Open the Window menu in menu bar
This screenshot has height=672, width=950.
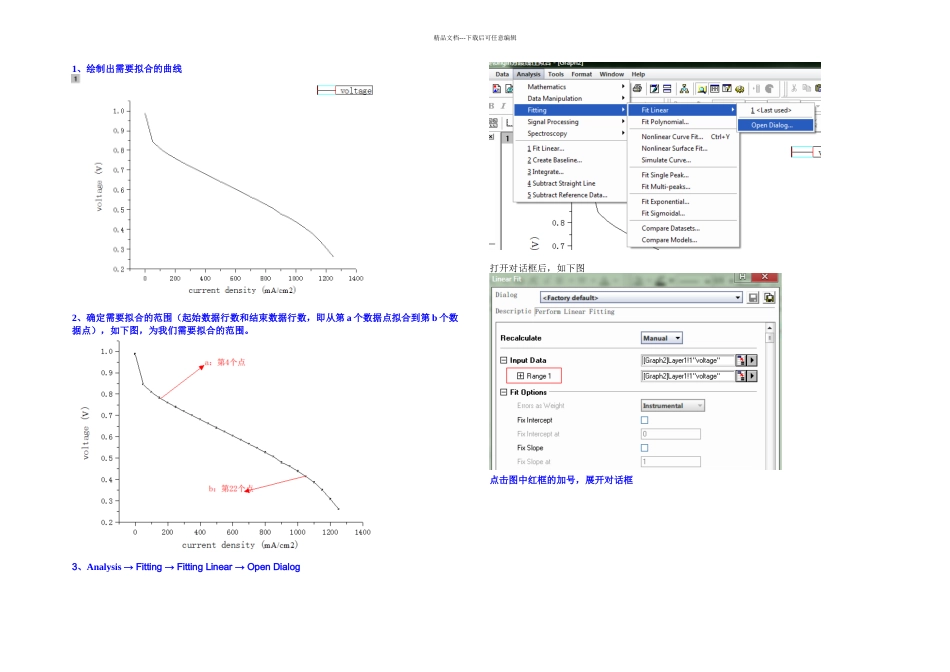[611, 74]
